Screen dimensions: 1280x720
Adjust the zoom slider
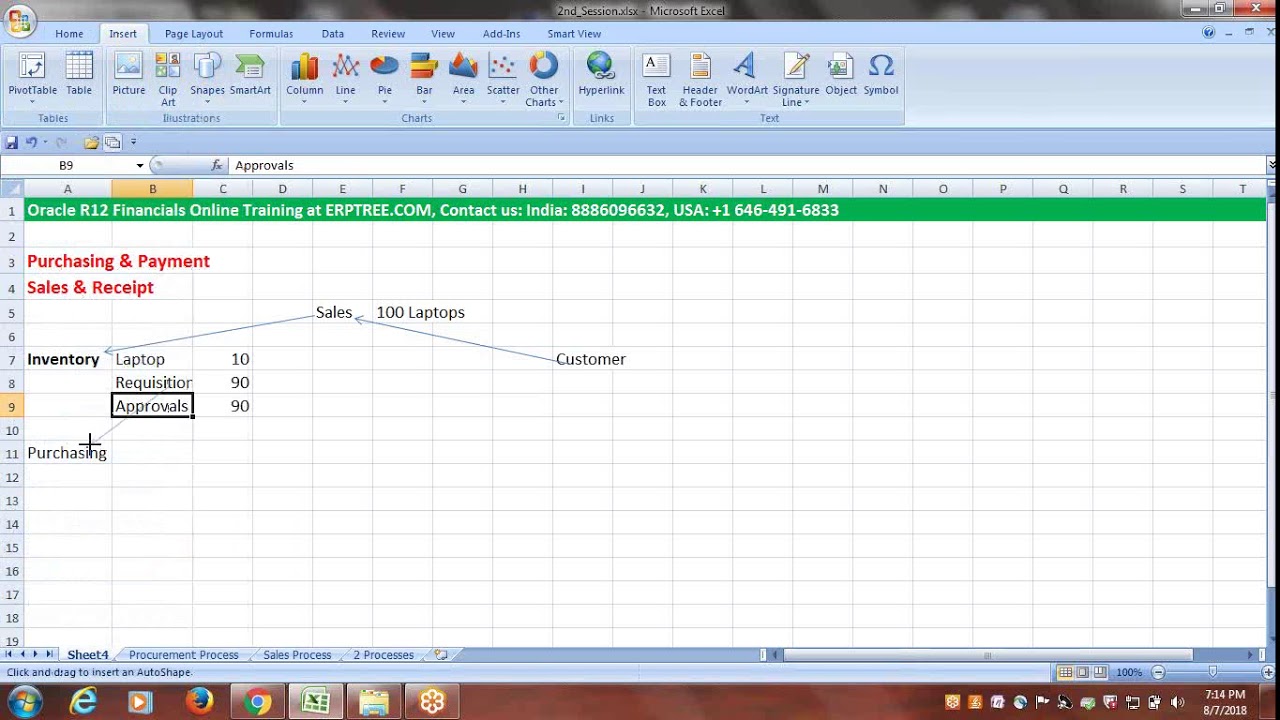click(x=1212, y=672)
